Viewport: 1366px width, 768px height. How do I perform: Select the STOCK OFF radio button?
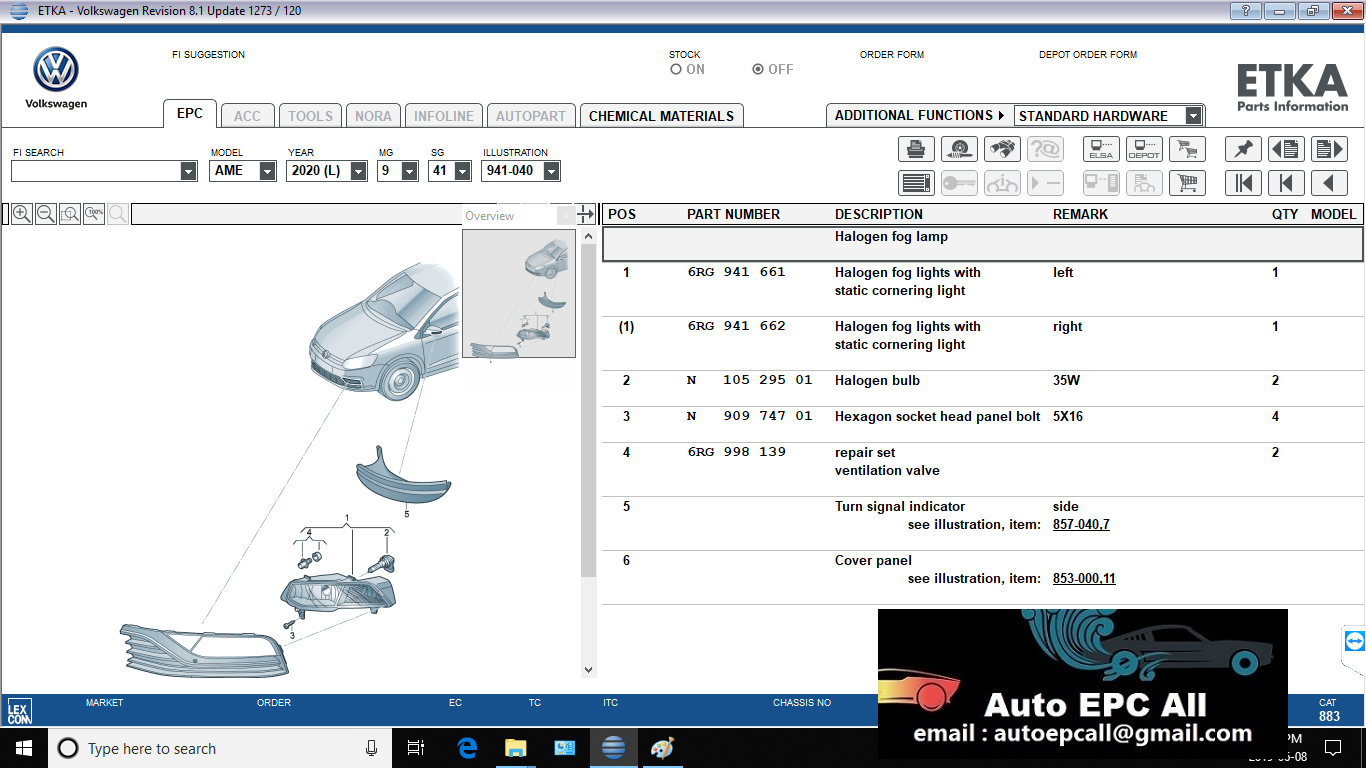pos(758,69)
